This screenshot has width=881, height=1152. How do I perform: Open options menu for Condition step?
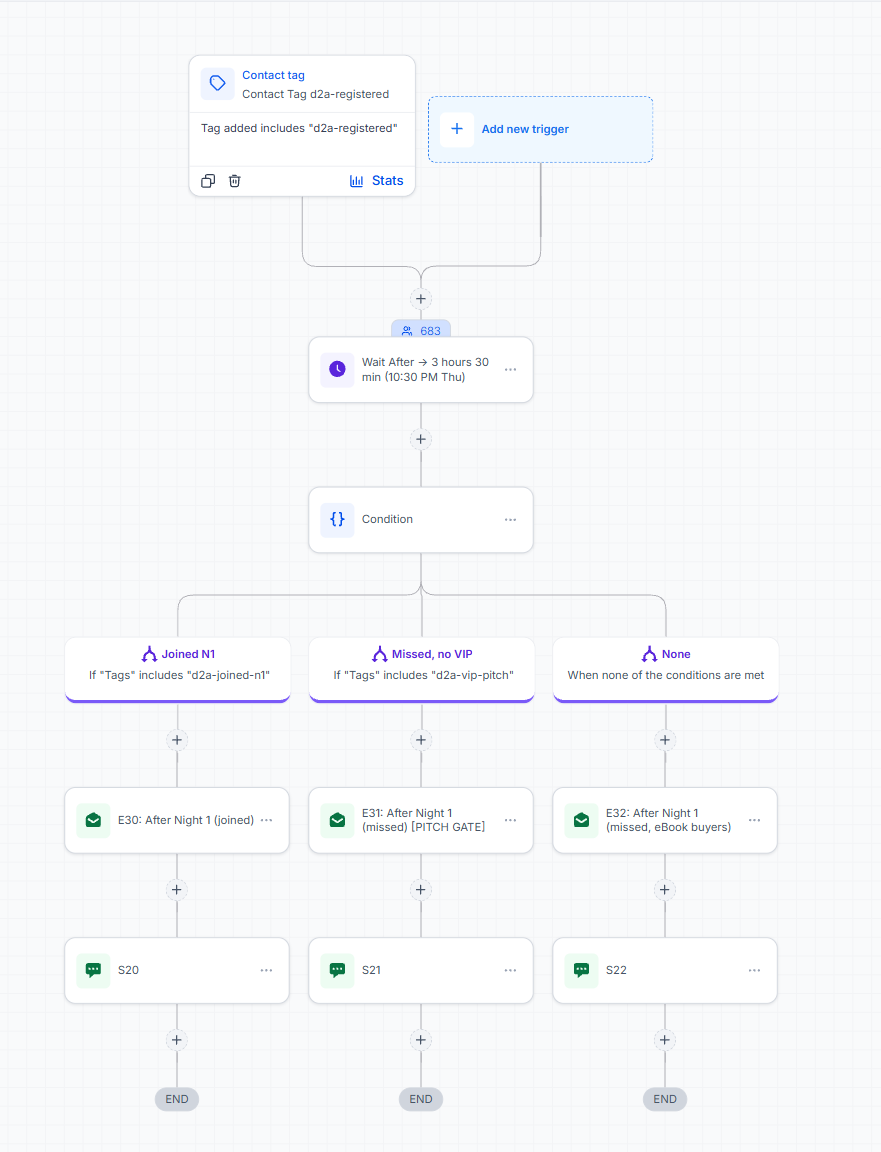point(511,519)
